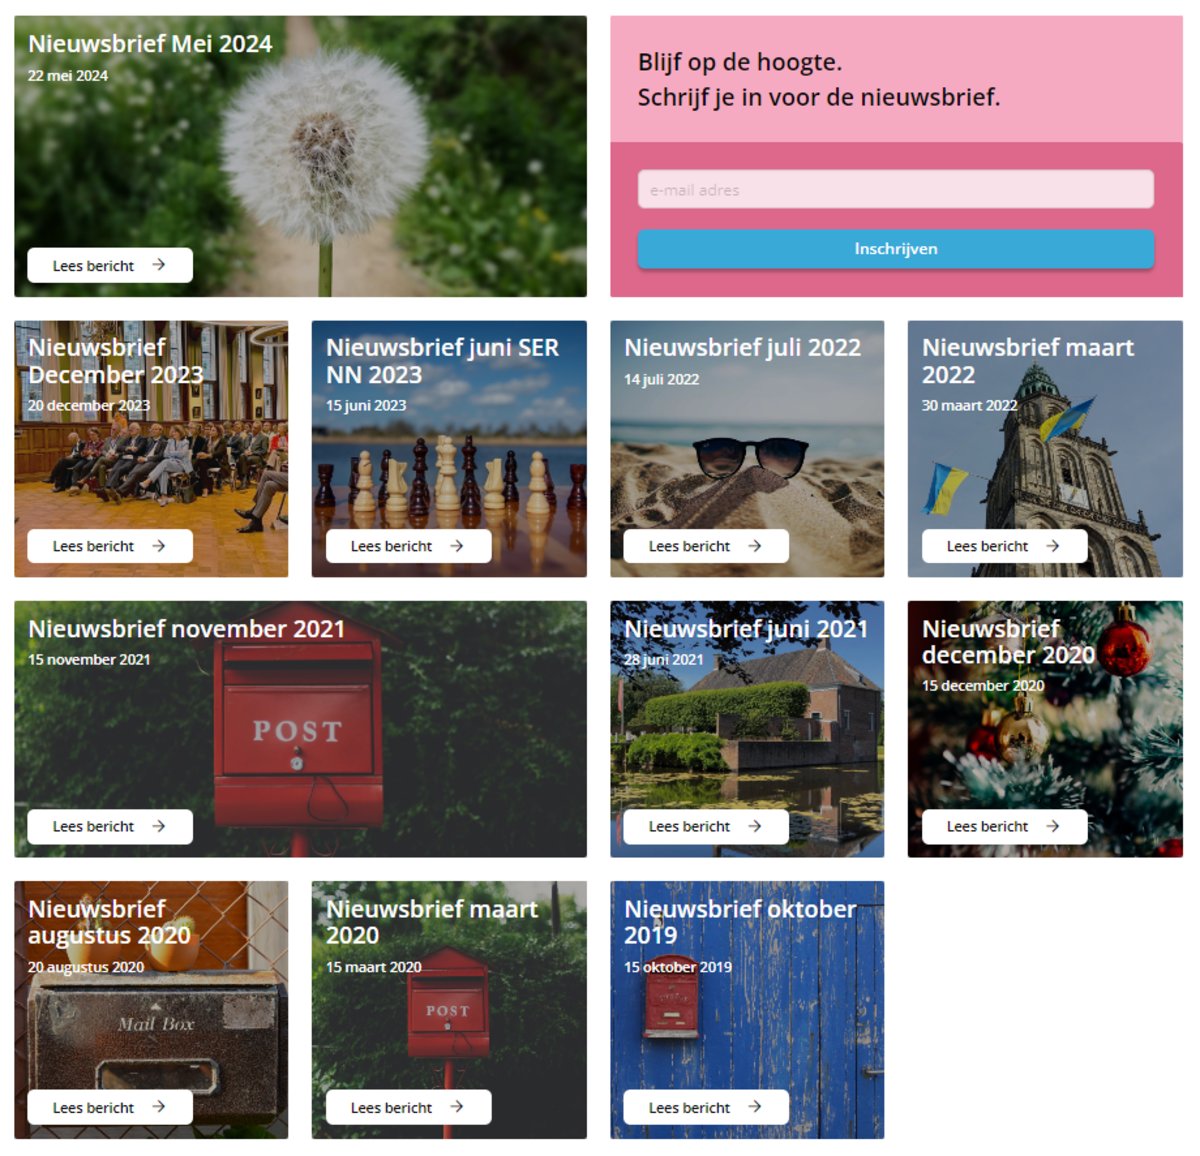The width and height of the screenshot is (1200, 1156).
Task: Open the Nieuwsbrief november 2021 heading link
Action: tap(186, 629)
